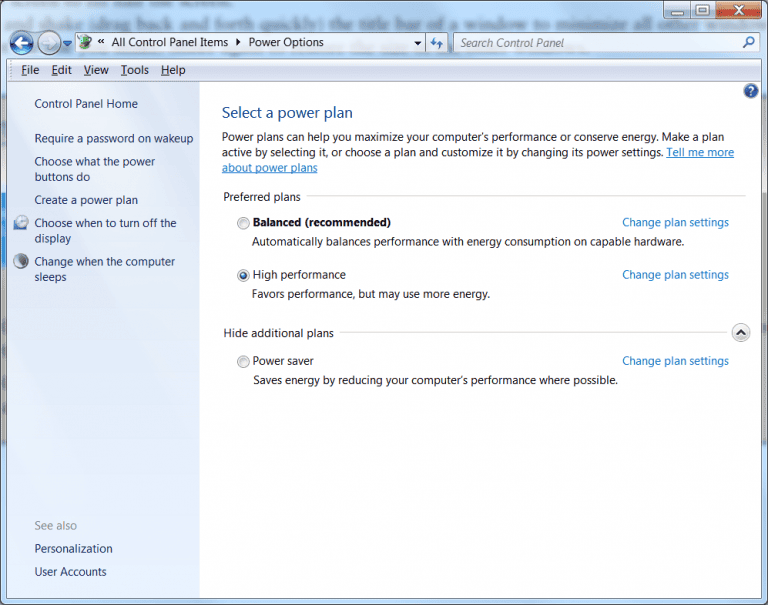Click the double chevron at breadcrumb start
Screen dimensions: 768x605
click(101, 42)
